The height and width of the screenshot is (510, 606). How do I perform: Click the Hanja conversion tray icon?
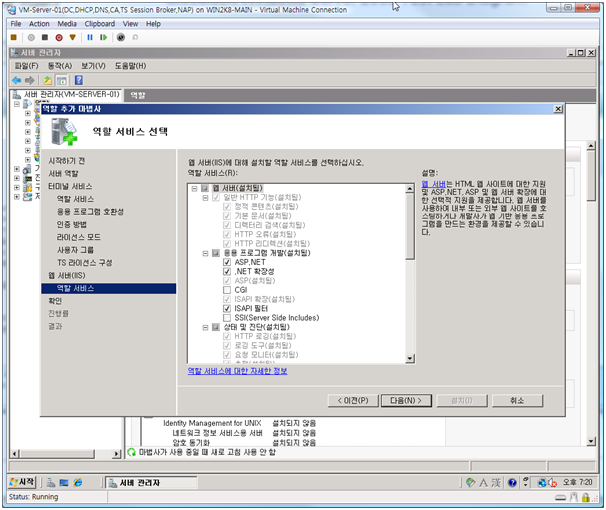496,483
